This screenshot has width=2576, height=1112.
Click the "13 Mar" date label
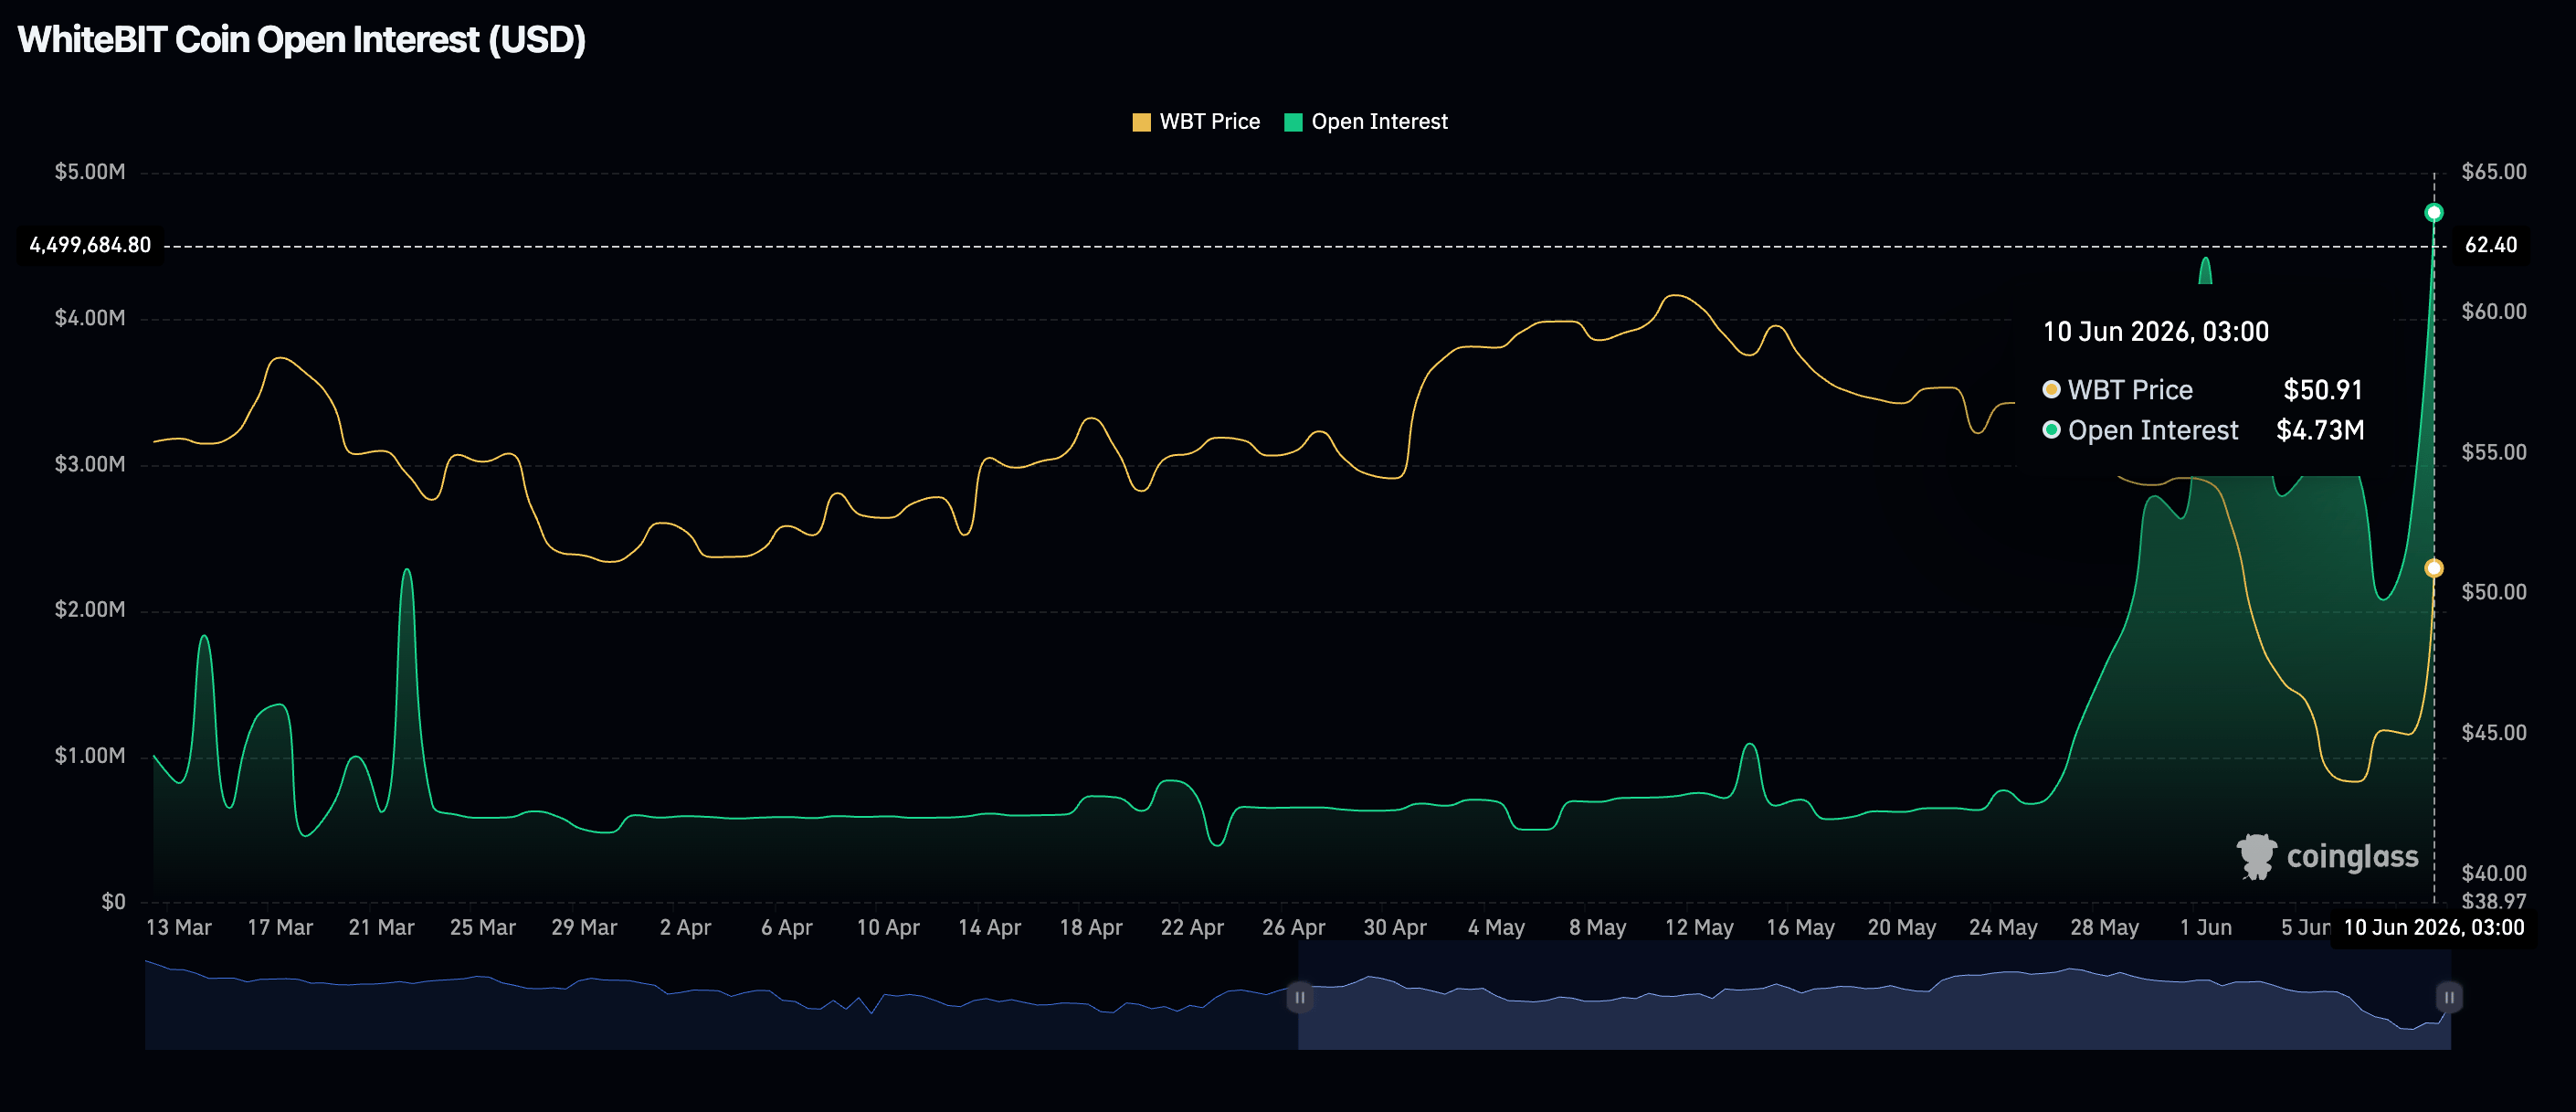click(179, 928)
